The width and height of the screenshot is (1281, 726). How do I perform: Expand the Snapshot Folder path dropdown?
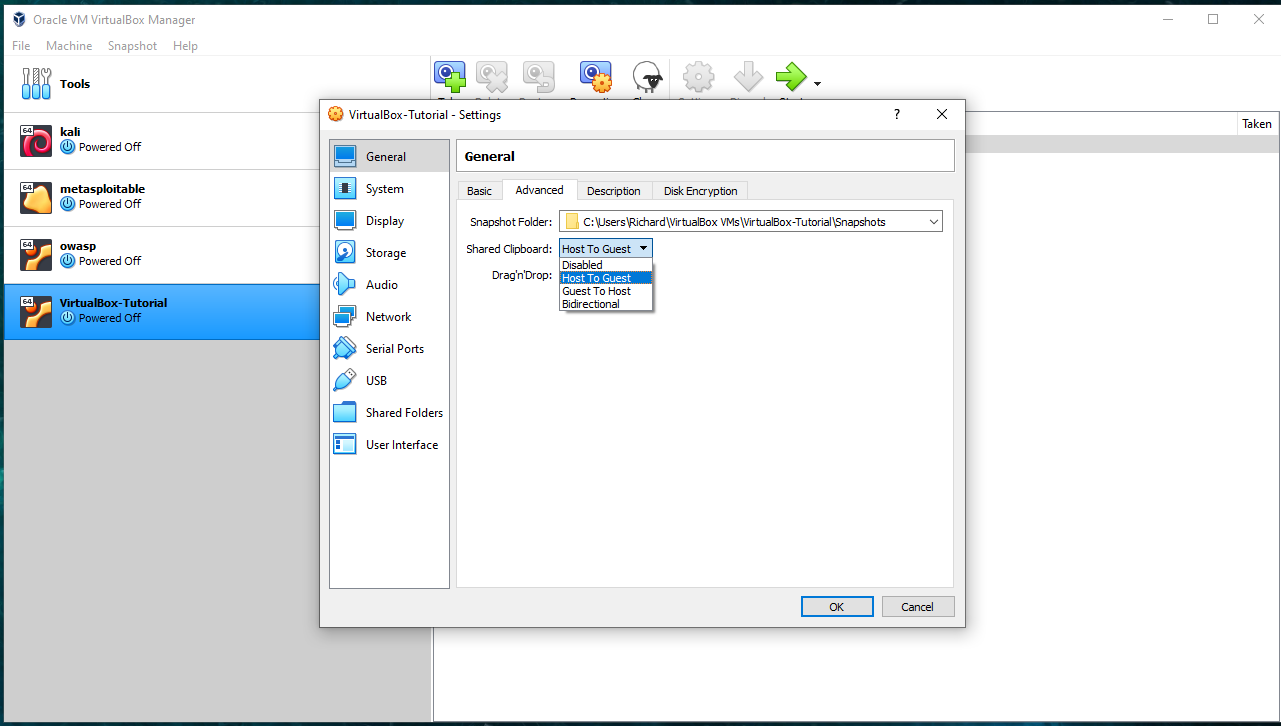933,222
